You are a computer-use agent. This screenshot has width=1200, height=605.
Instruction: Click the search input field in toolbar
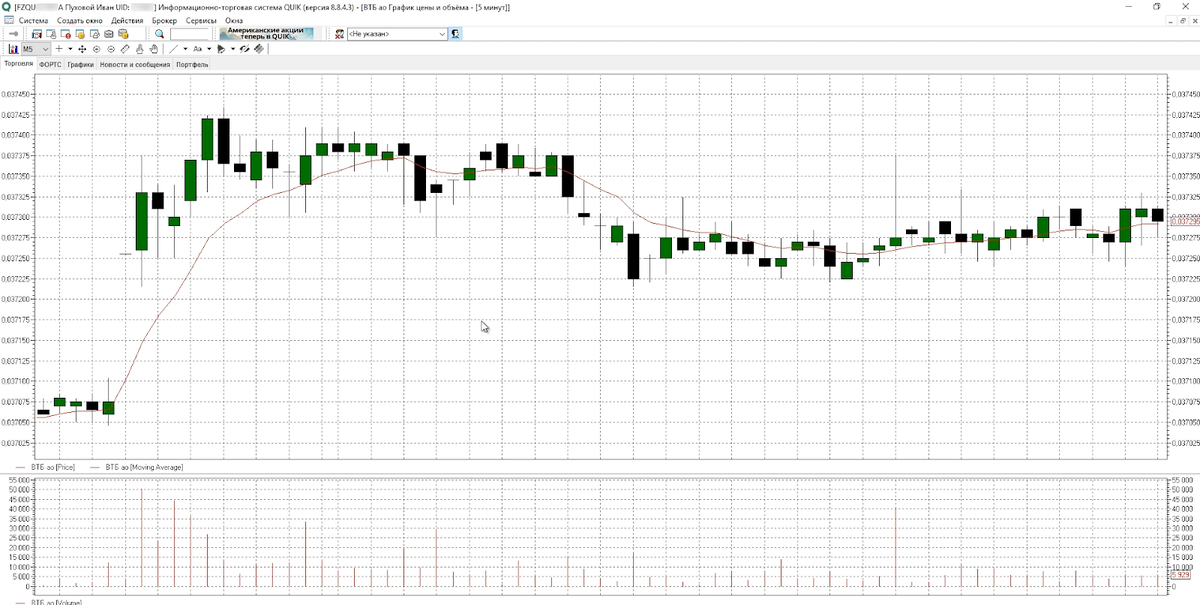pos(190,33)
